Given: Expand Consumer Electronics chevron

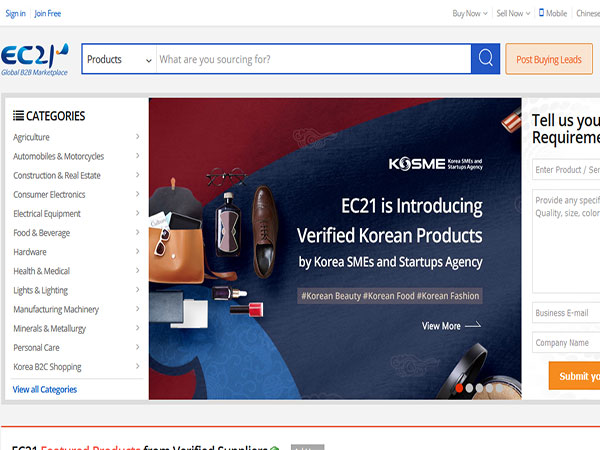Looking at the screenshot, I should point(137,194).
